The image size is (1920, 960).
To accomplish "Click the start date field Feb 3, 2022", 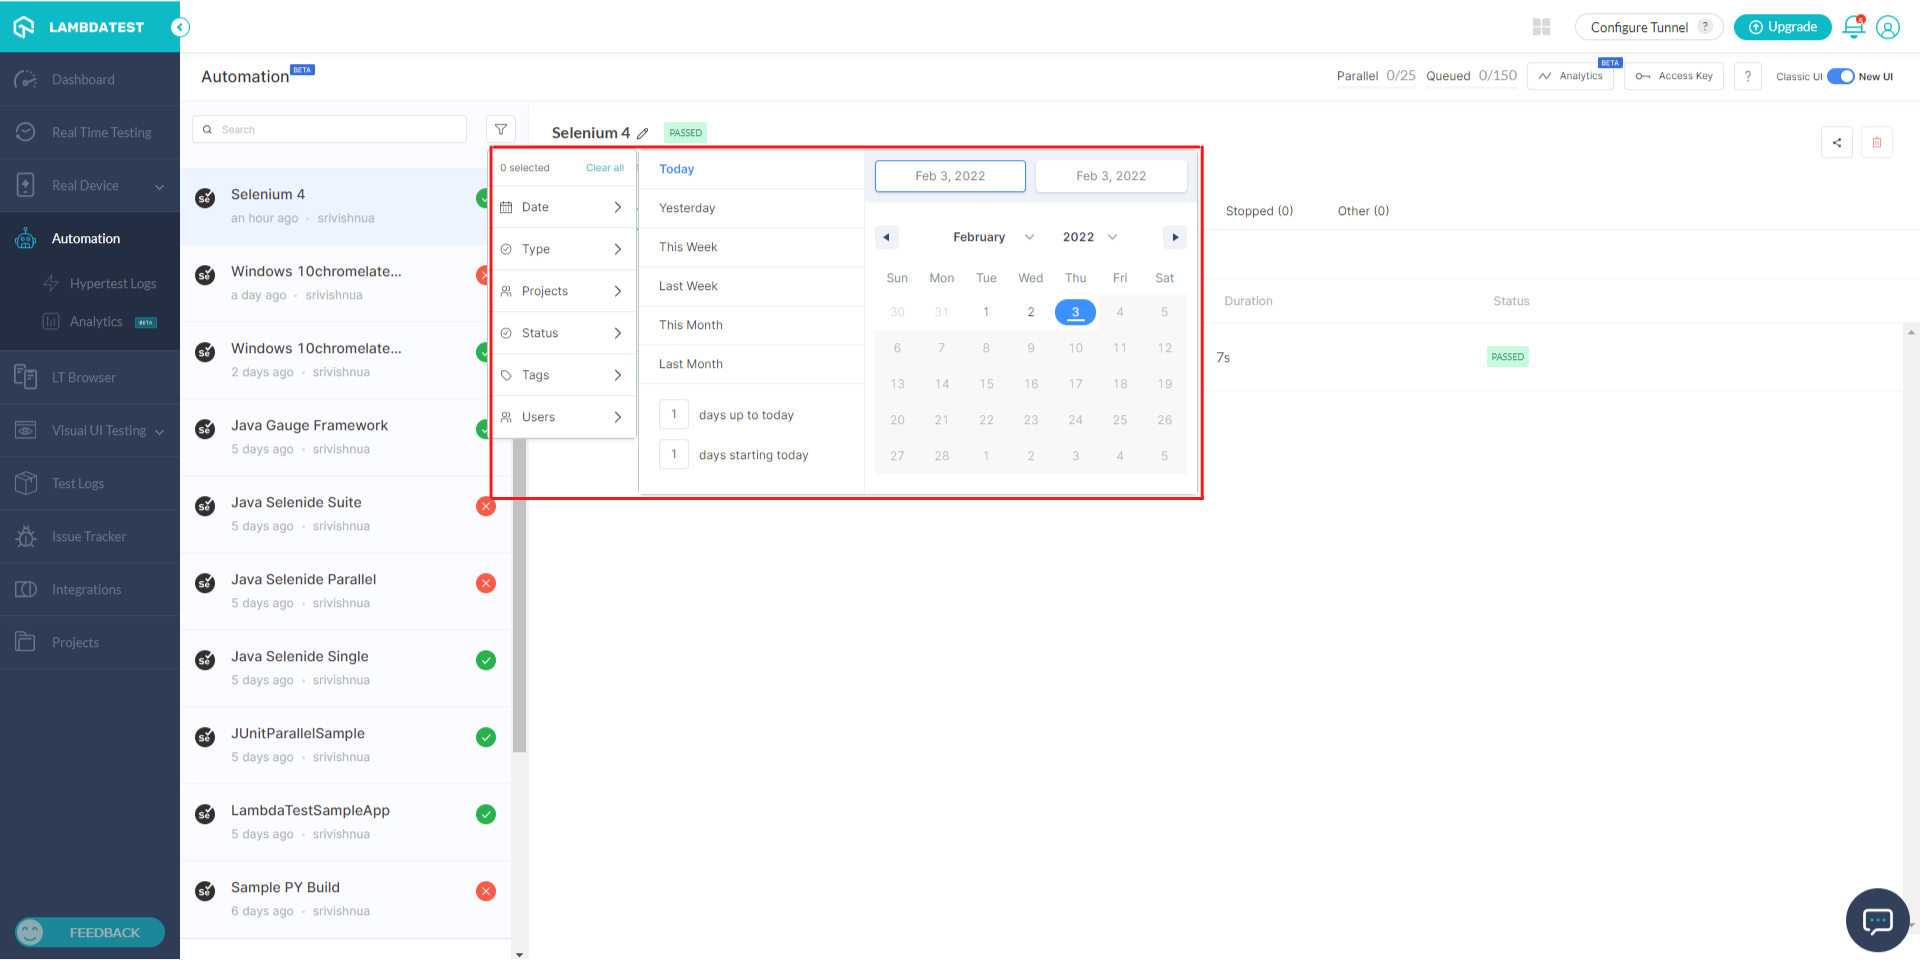I will click(950, 176).
